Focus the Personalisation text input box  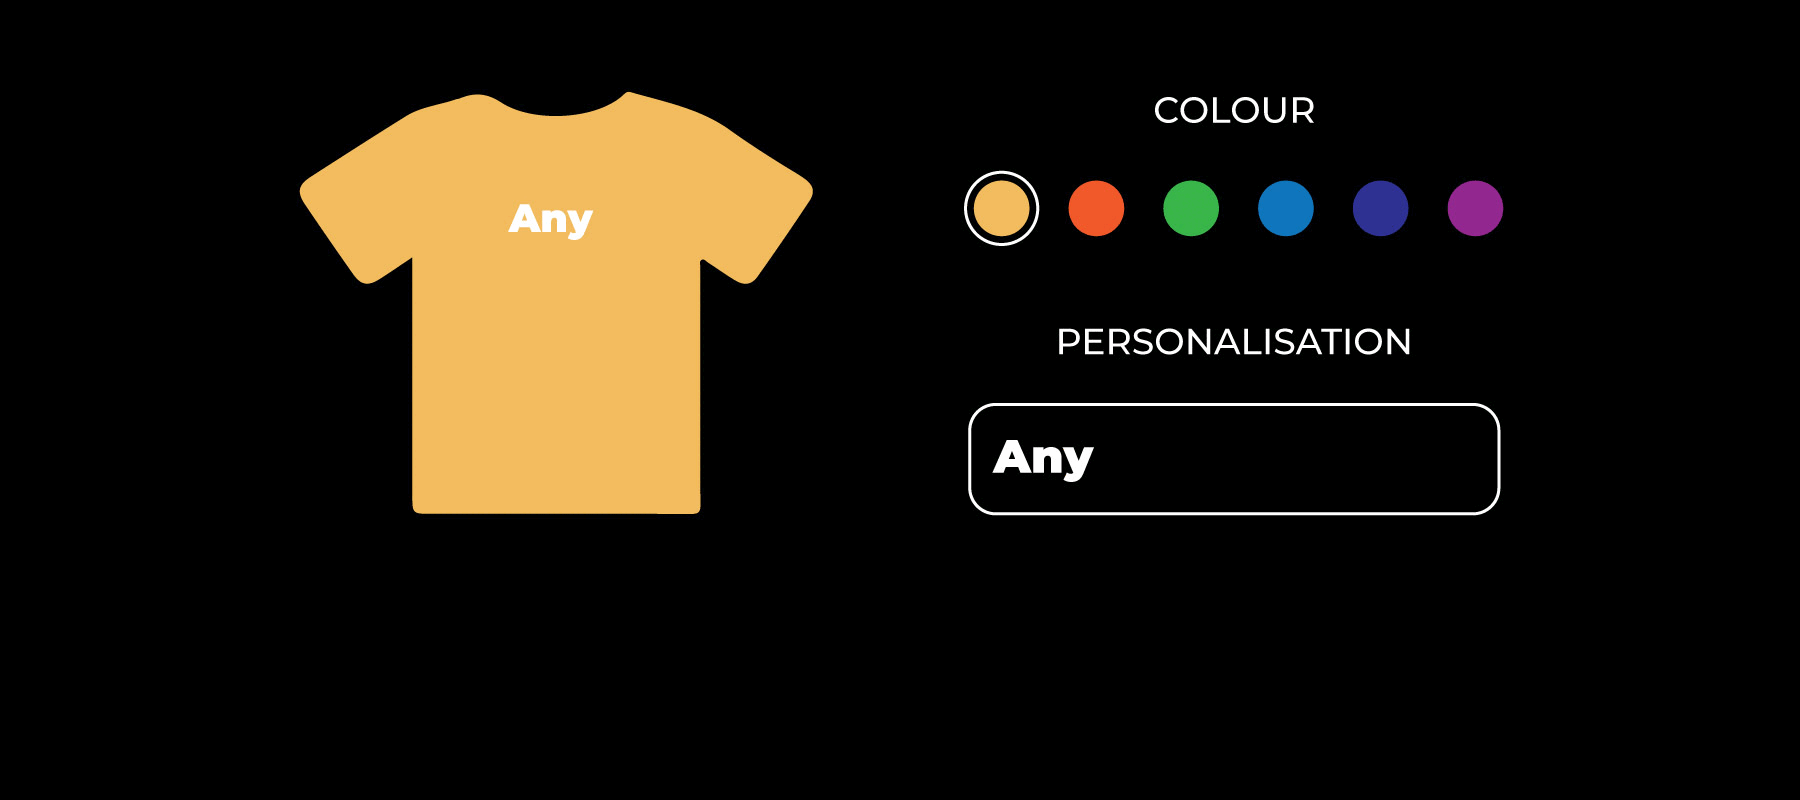1234,459
